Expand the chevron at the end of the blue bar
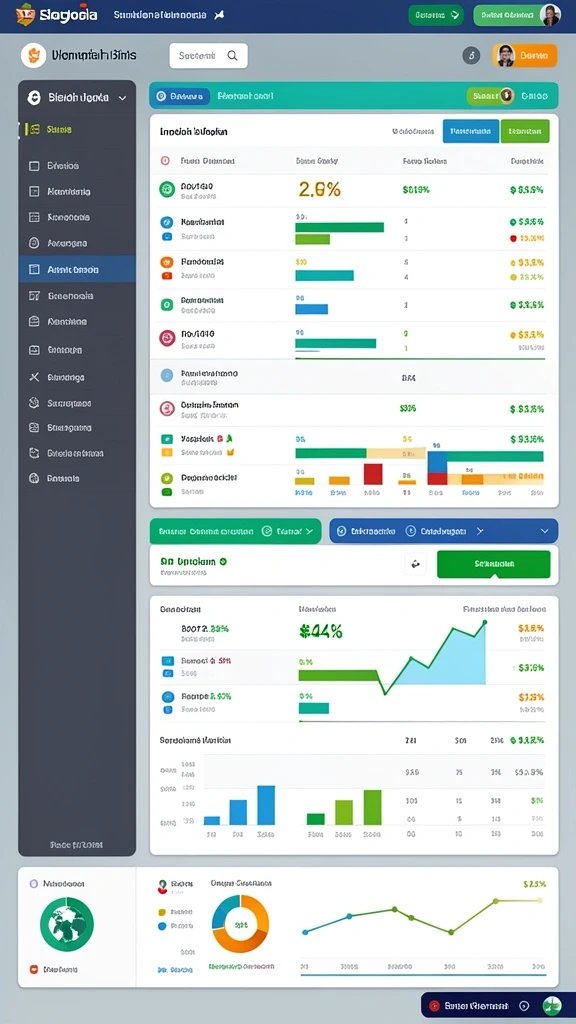The height and width of the screenshot is (1024, 576). click(545, 532)
